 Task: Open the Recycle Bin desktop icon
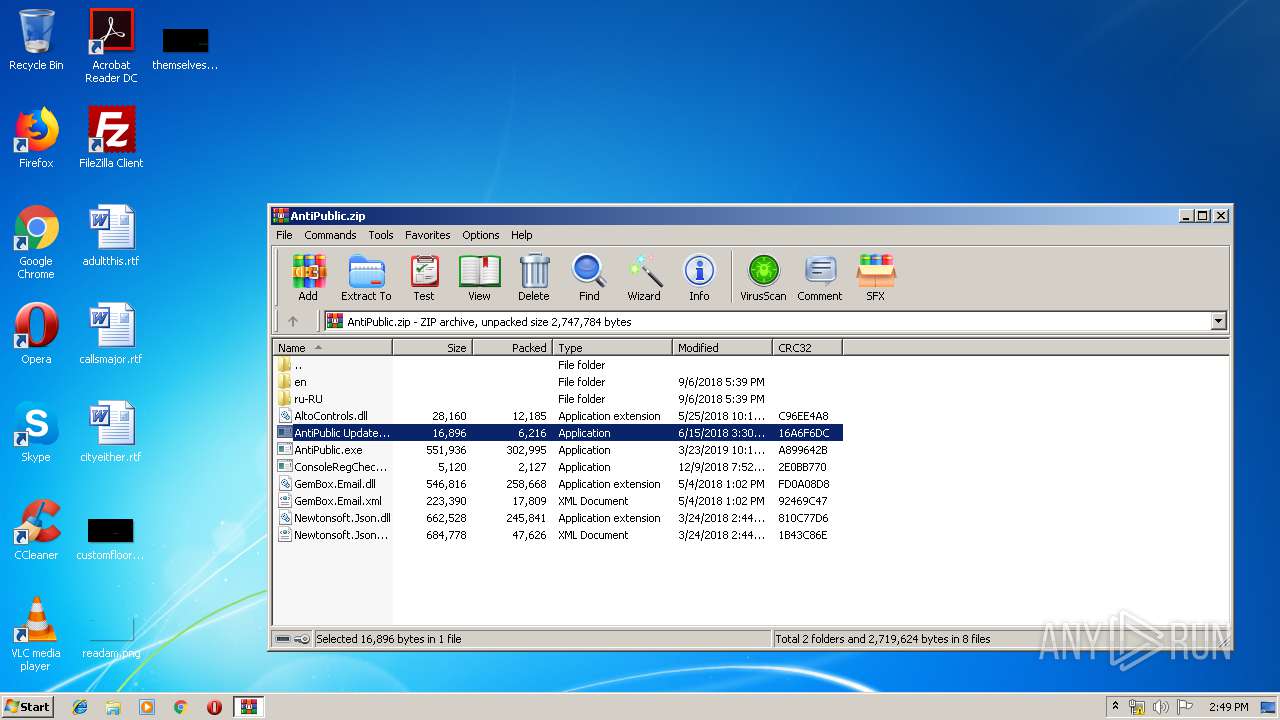tap(36, 40)
